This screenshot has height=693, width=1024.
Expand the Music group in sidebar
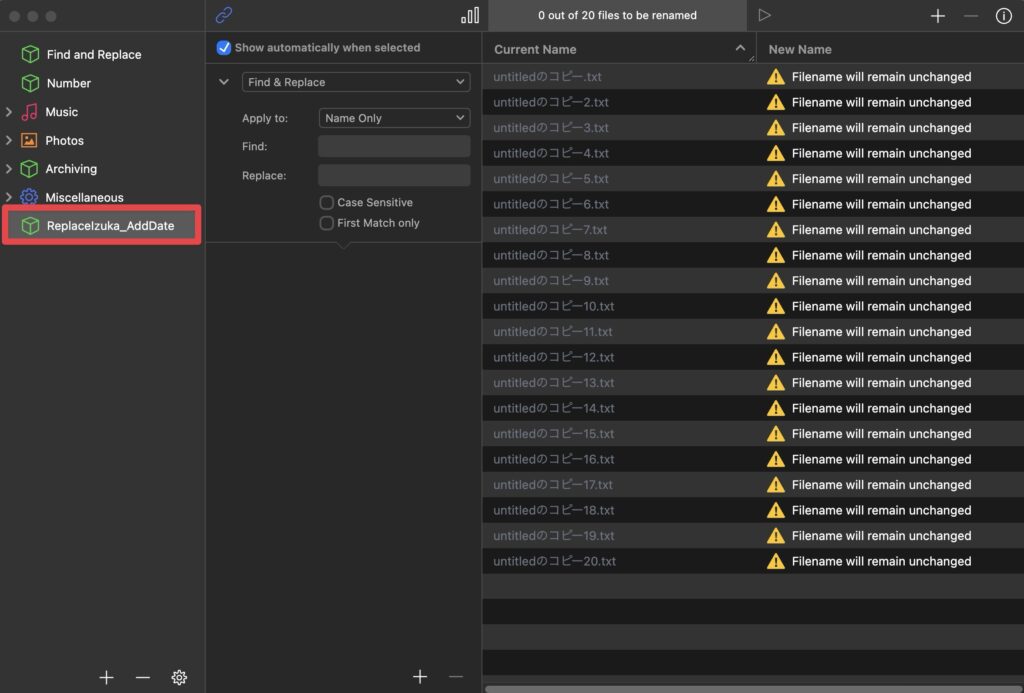coord(9,112)
